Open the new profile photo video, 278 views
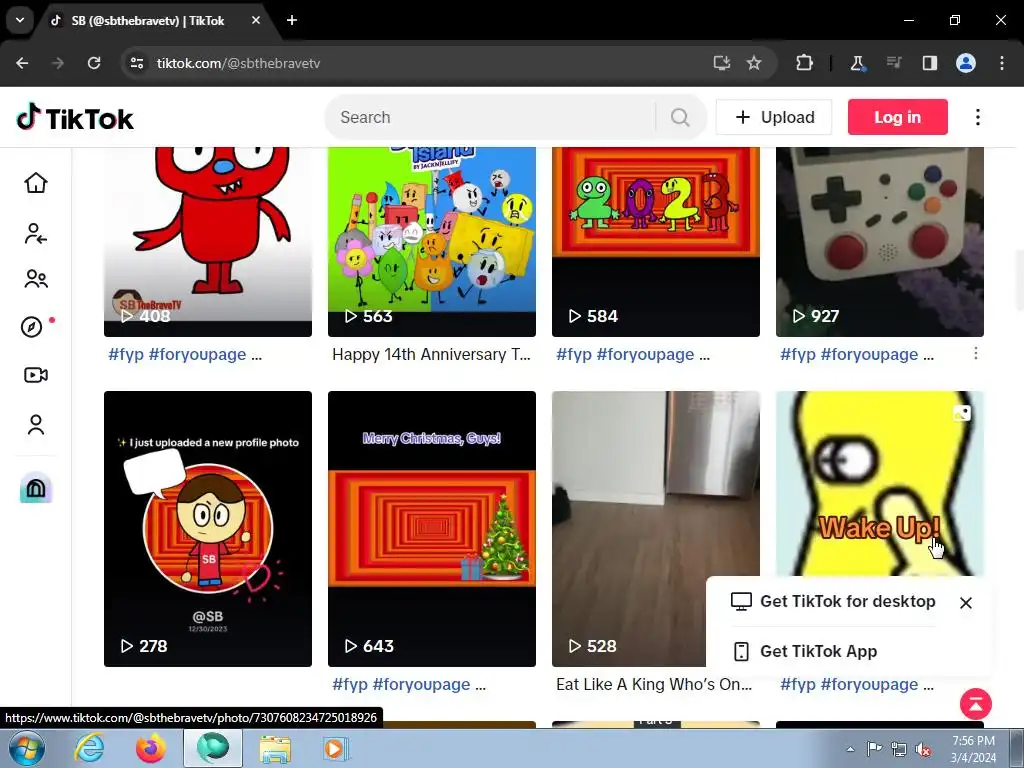1024x768 pixels. (x=208, y=529)
